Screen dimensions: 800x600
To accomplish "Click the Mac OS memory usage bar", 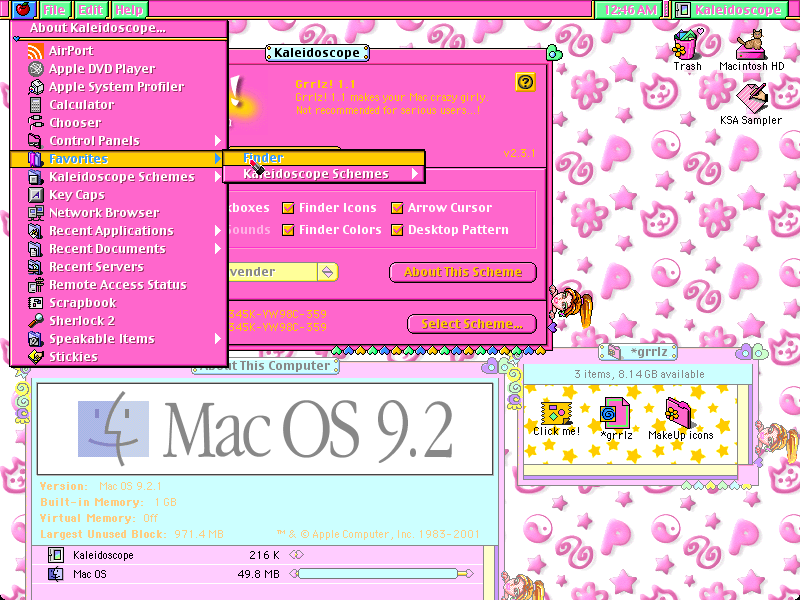I will point(382,574).
